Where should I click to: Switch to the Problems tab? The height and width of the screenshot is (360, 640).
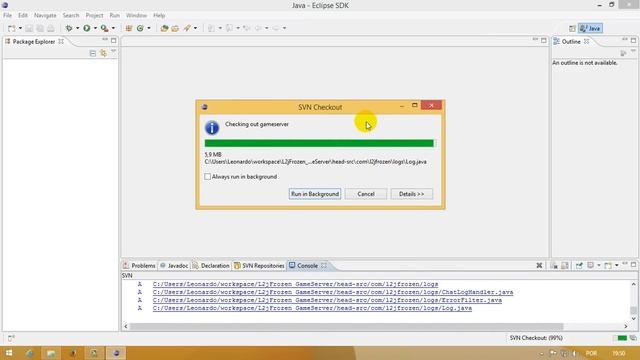pos(139,266)
